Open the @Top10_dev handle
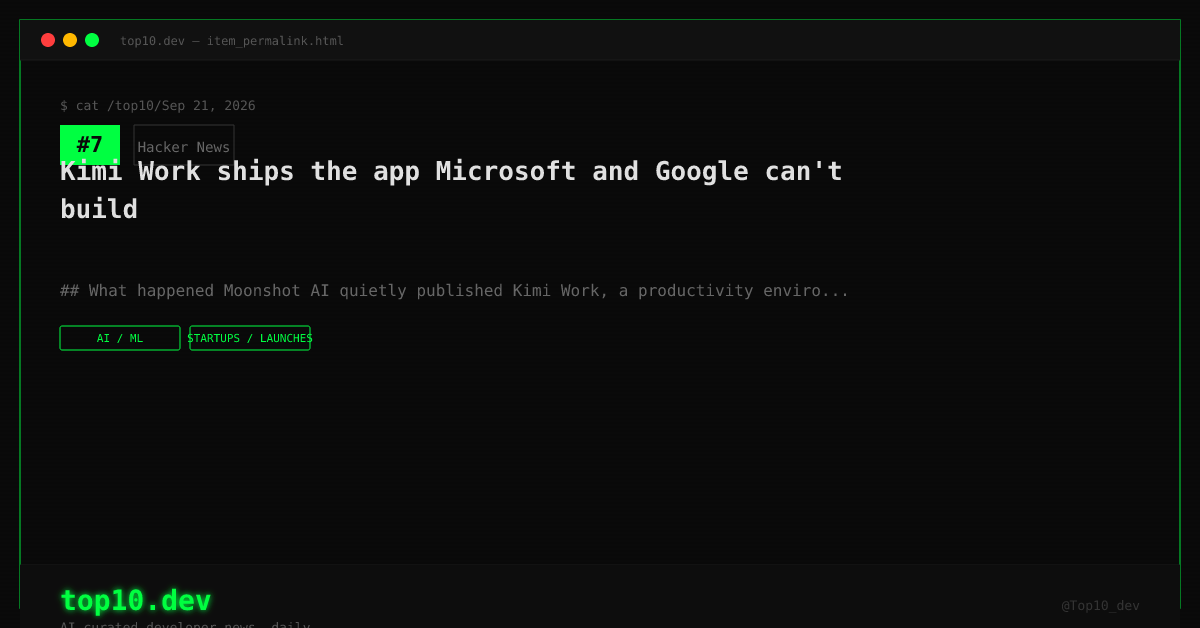 [x=1100, y=605]
